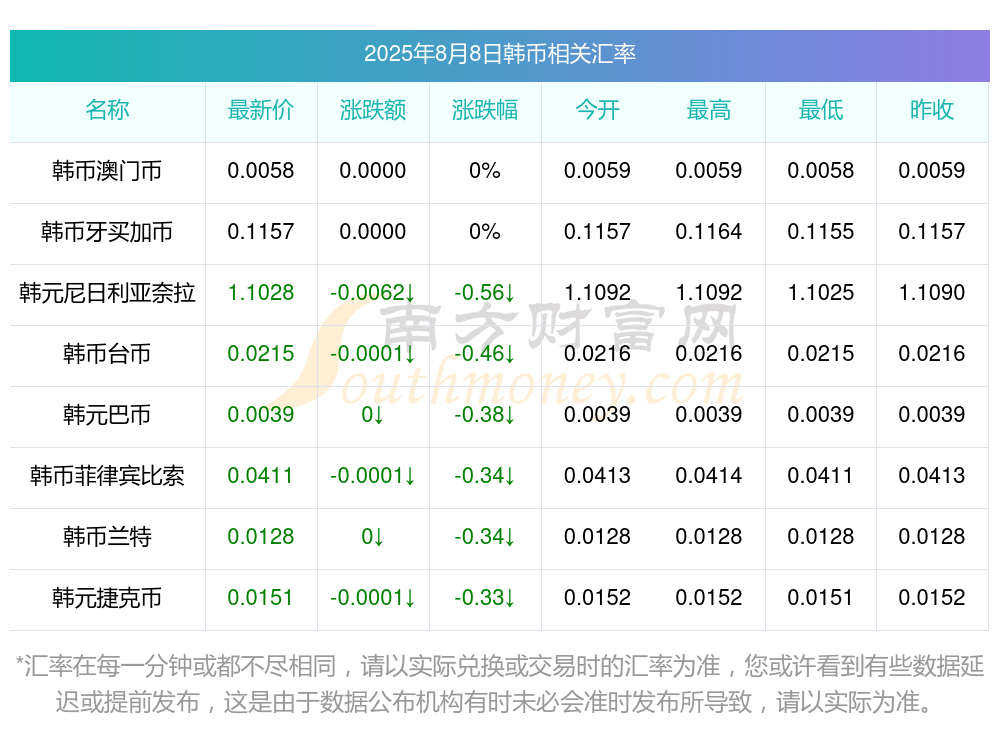This screenshot has height=733, width=1000.
Task: Click latest price 0.0215 for 韩币台币
Action: (260, 353)
